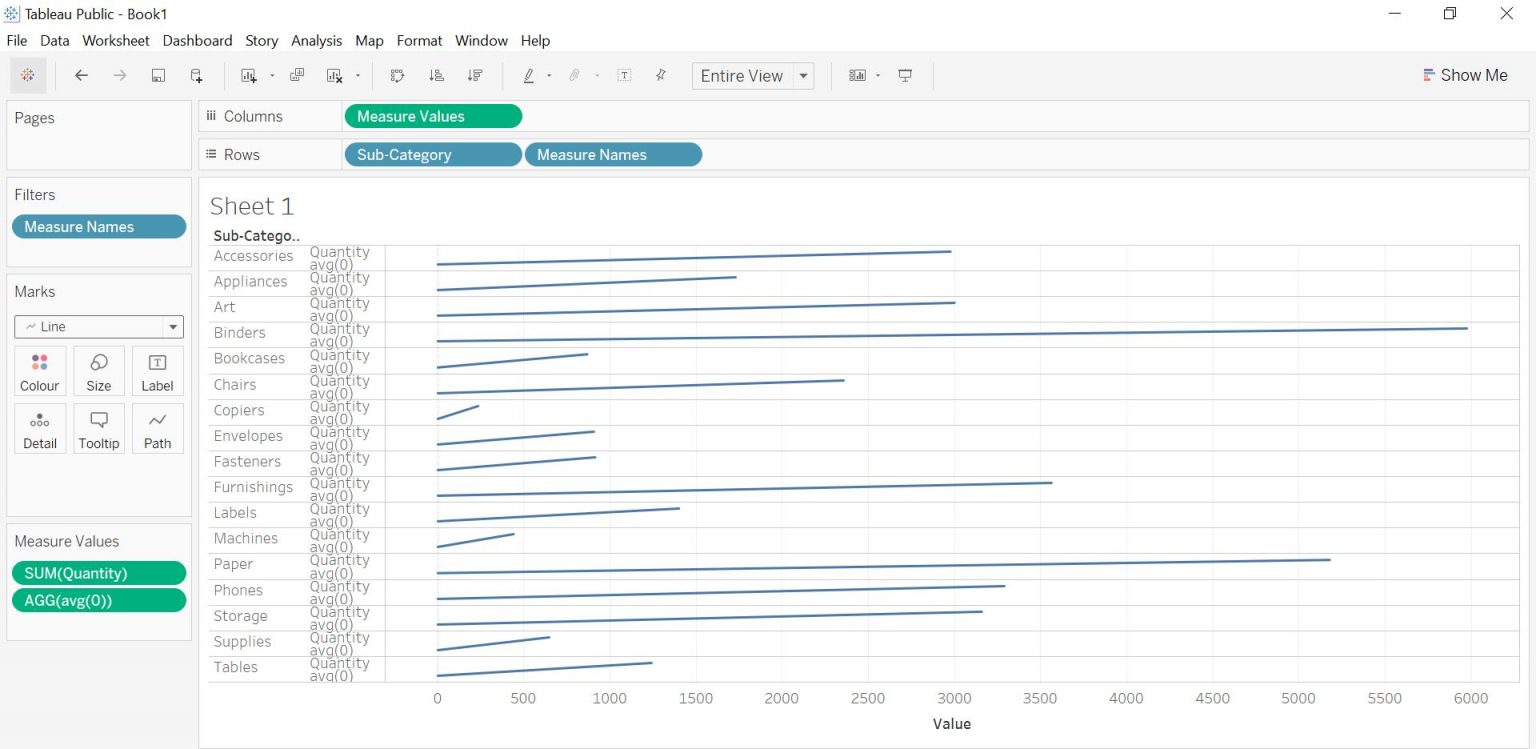The width and height of the screenshot is (1536, 749).
Task: Open the Analysis menu
Action: pos(316,41)
